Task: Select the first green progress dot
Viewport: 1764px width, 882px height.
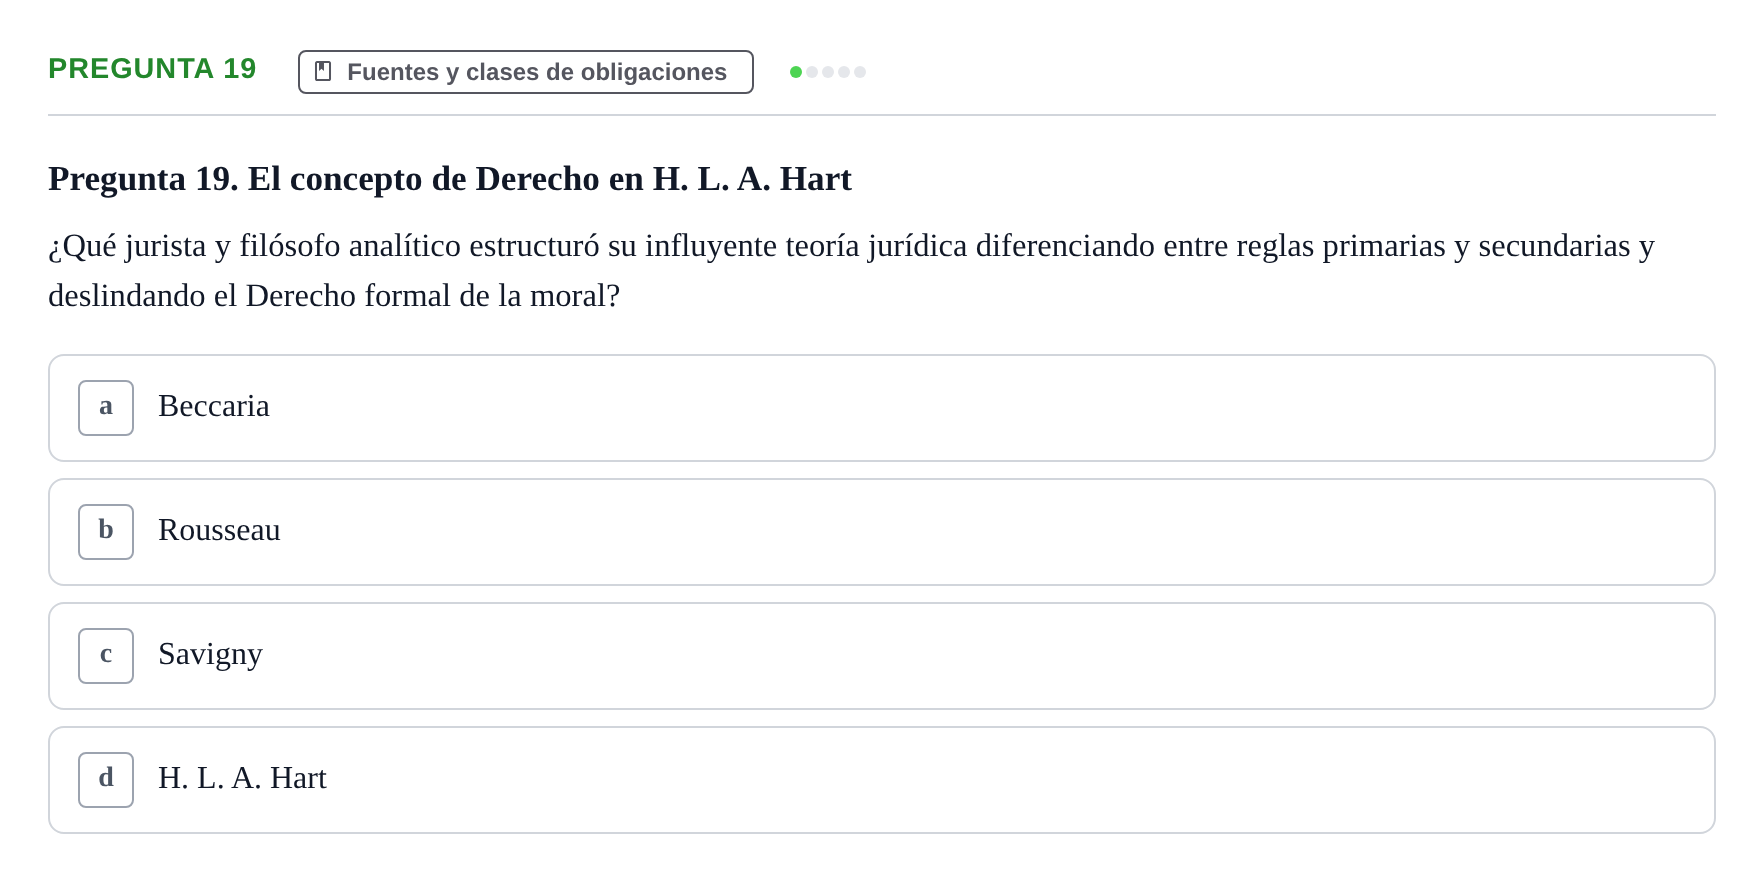Action: (x=796, y=72)
